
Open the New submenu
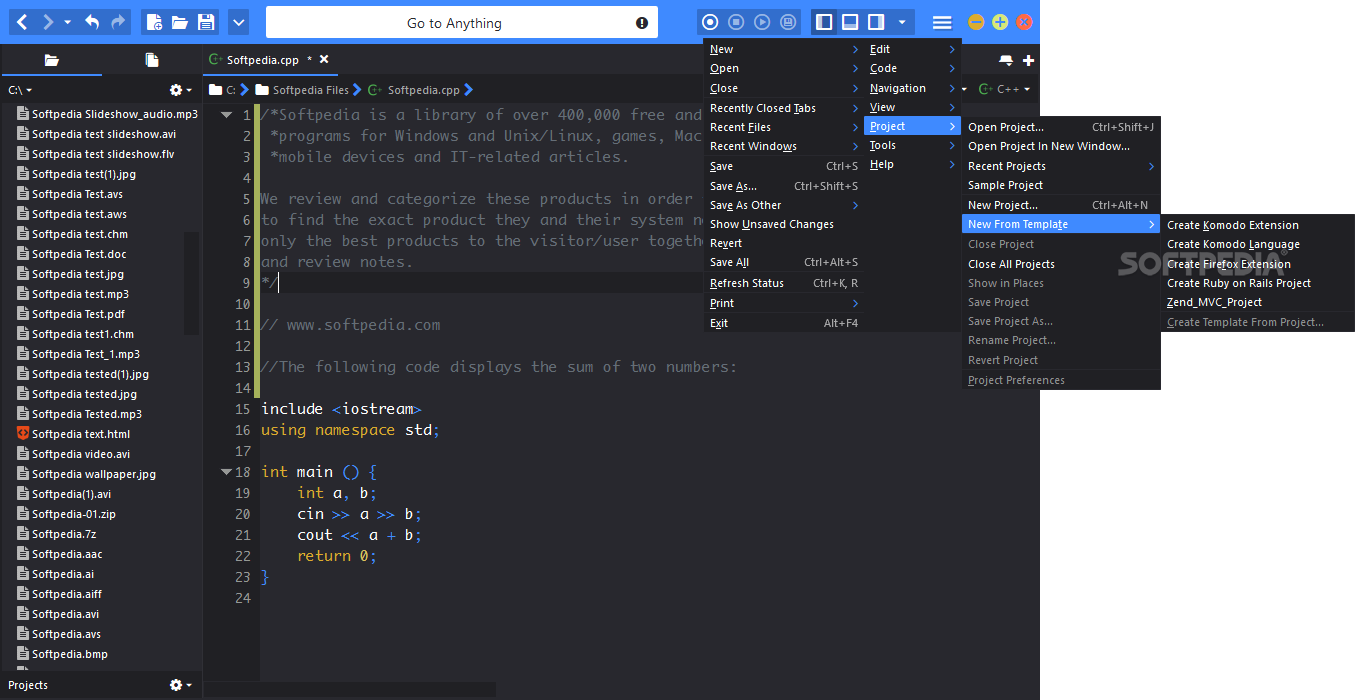(x=783, y=49)
